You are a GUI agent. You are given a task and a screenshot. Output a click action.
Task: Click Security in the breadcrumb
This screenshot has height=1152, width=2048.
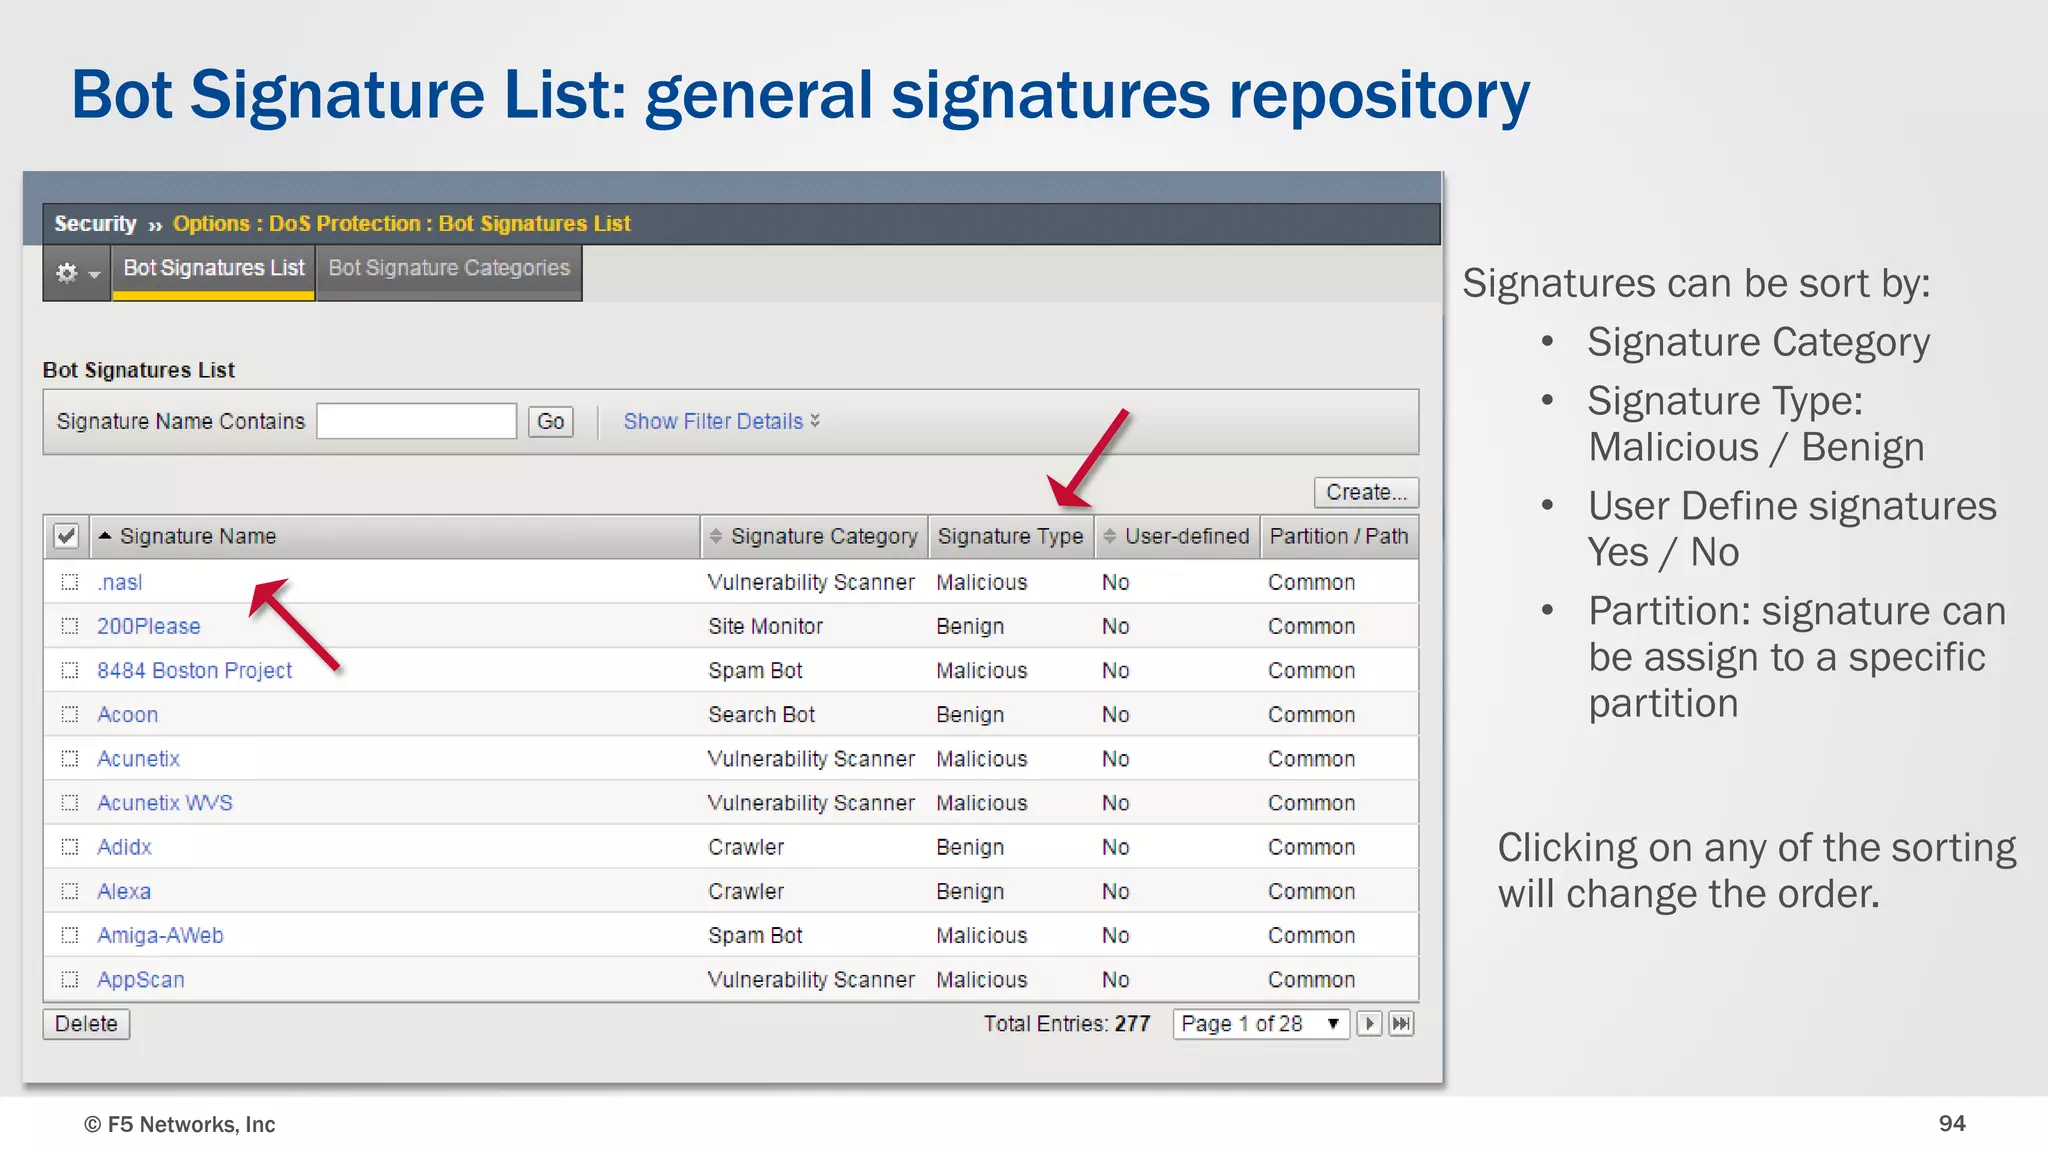[95, 224]
